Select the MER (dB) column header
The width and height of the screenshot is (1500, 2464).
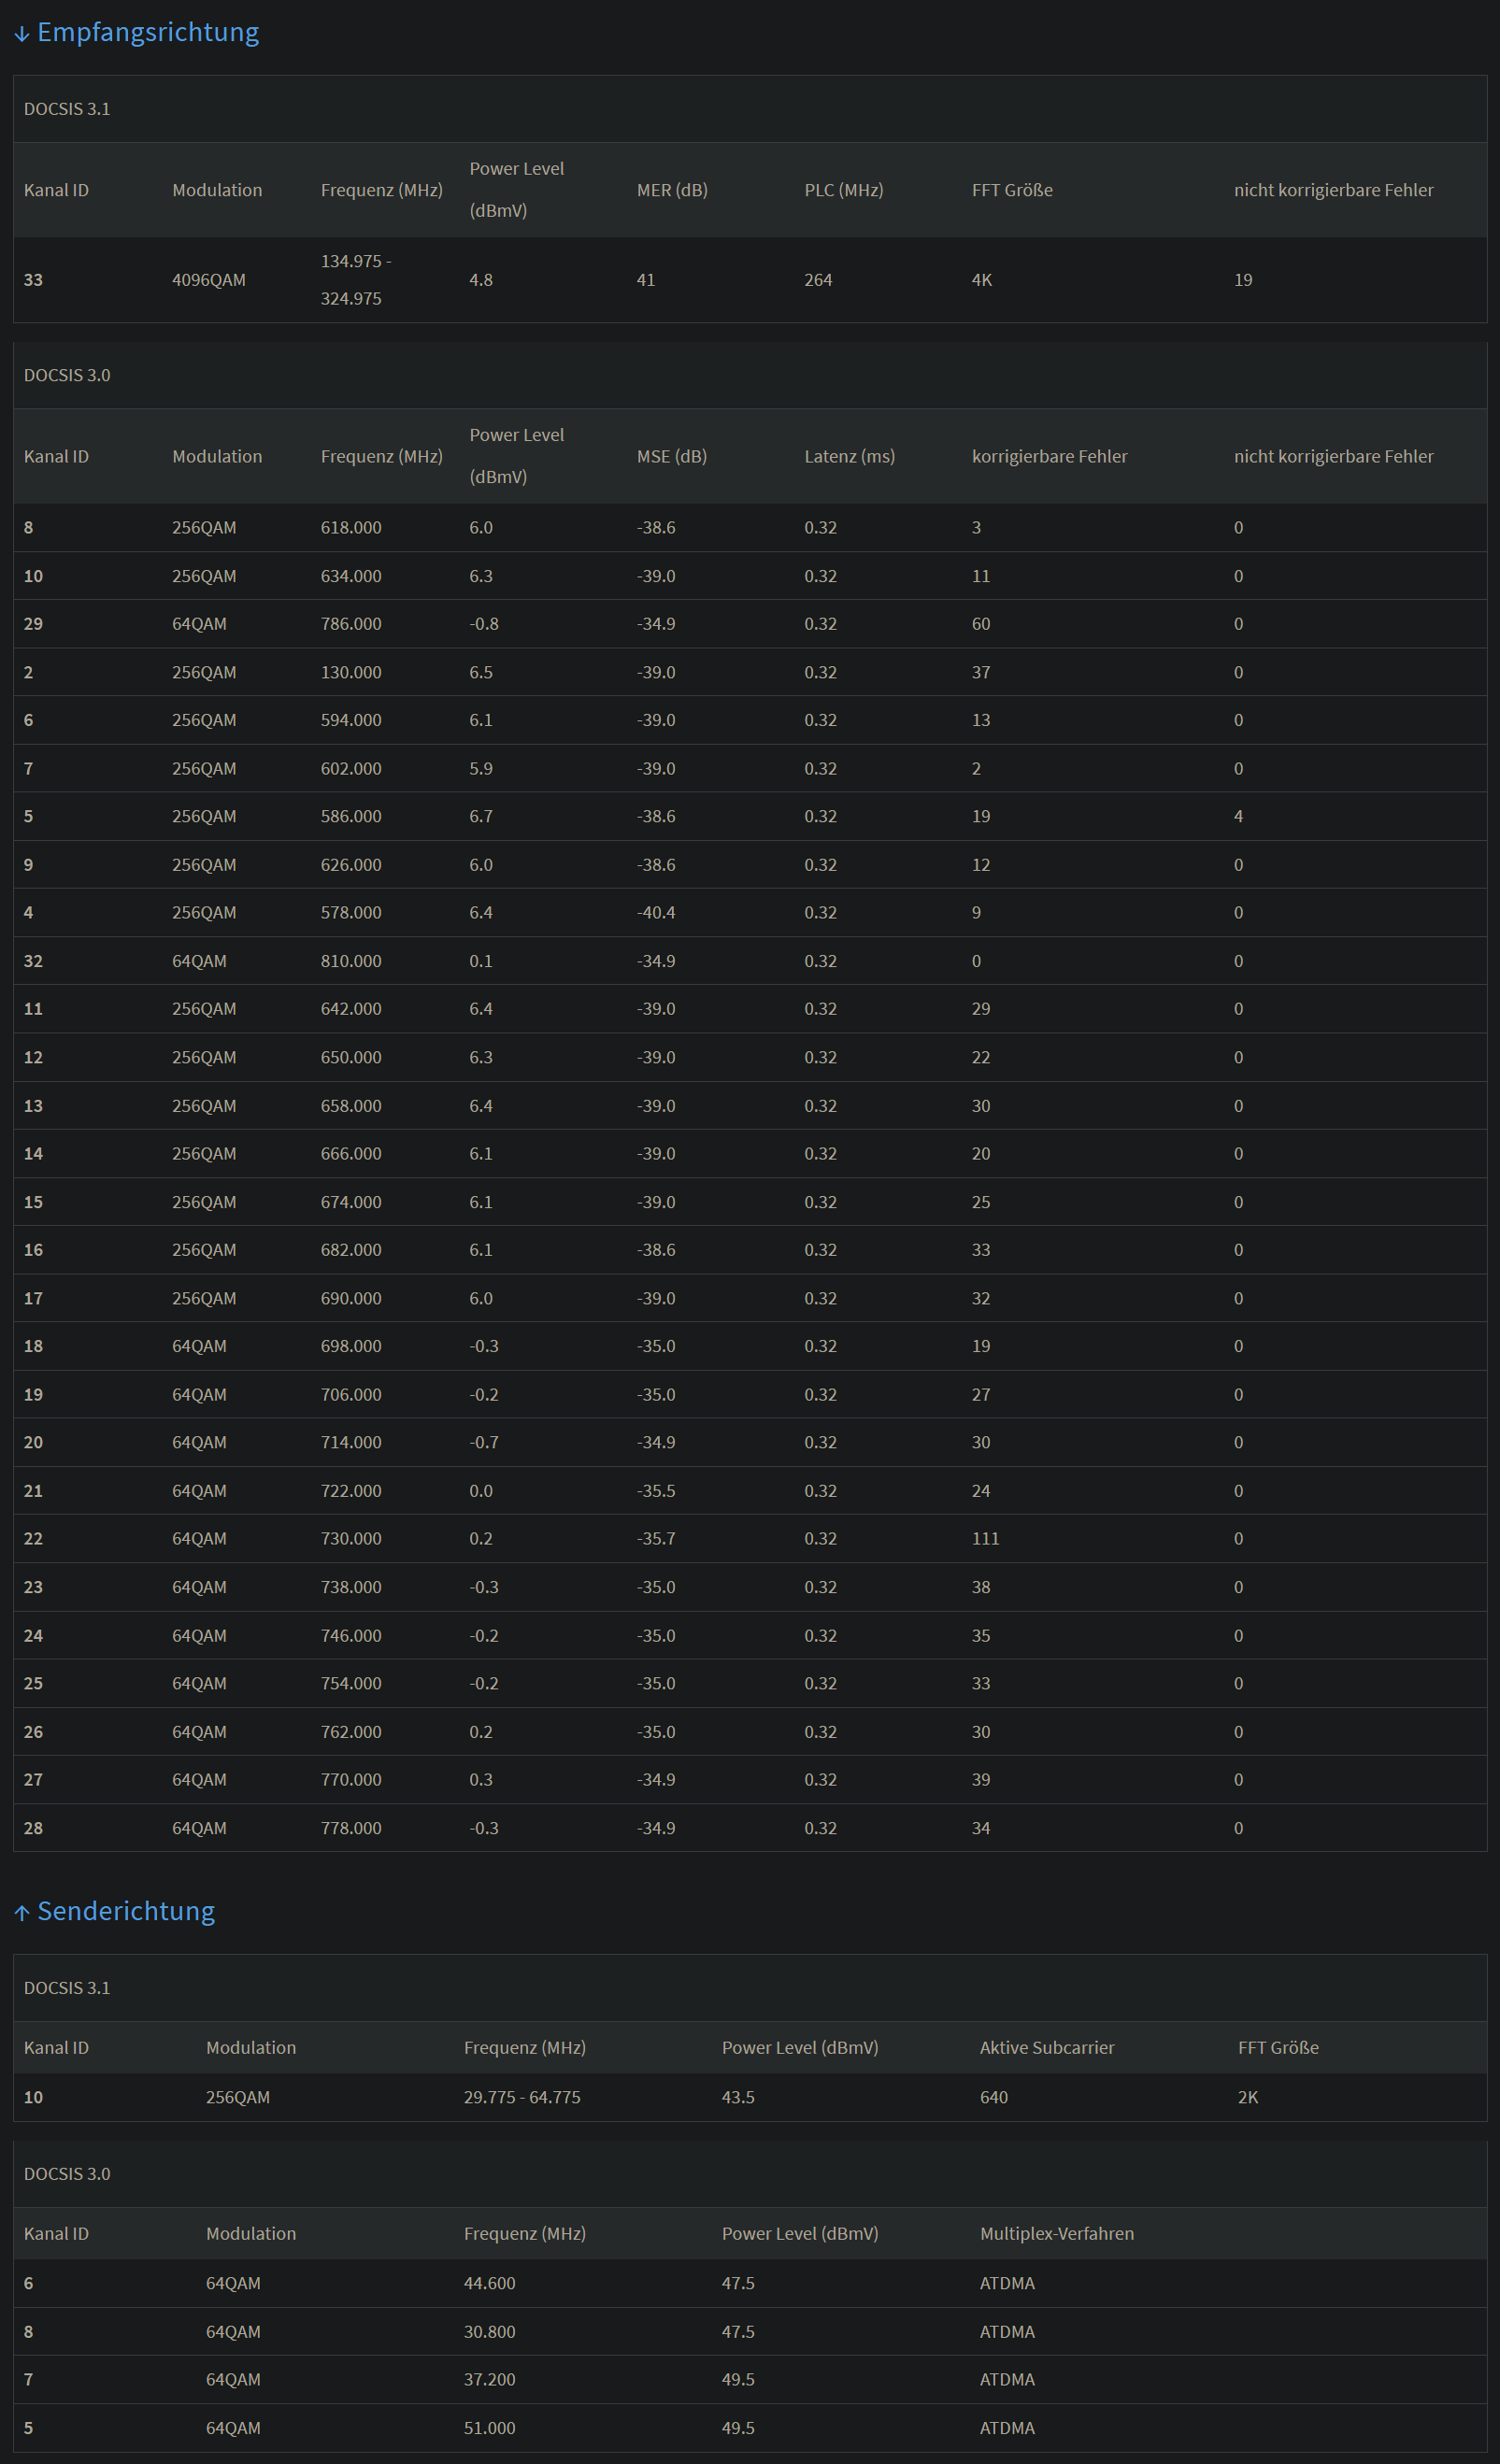[671, 190]
